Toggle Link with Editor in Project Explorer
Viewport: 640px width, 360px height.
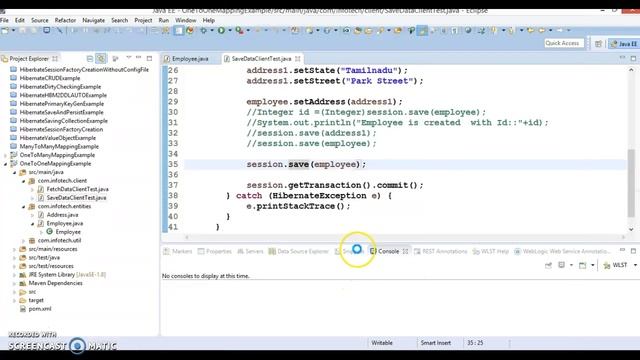(101, 59)
